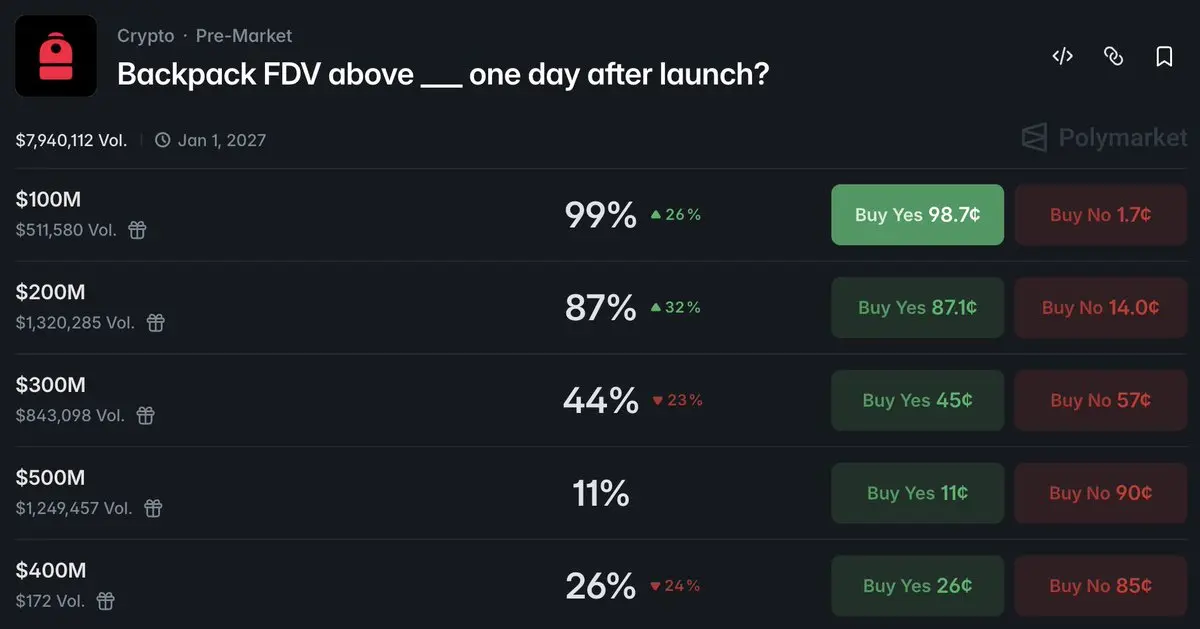This screenshot has height=629, width=1200.
Task: Buy Yes at 11¢ for $500M
Action: click(x=917, y=493)
